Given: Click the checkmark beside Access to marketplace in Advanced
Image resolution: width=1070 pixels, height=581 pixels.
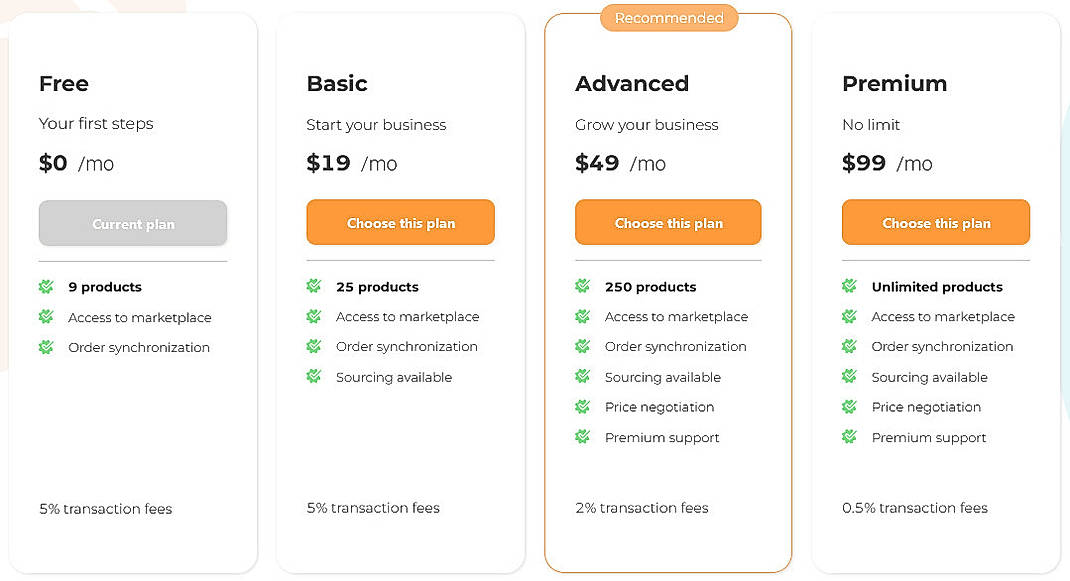Looking at the screenshot, I should click(581, 317).
